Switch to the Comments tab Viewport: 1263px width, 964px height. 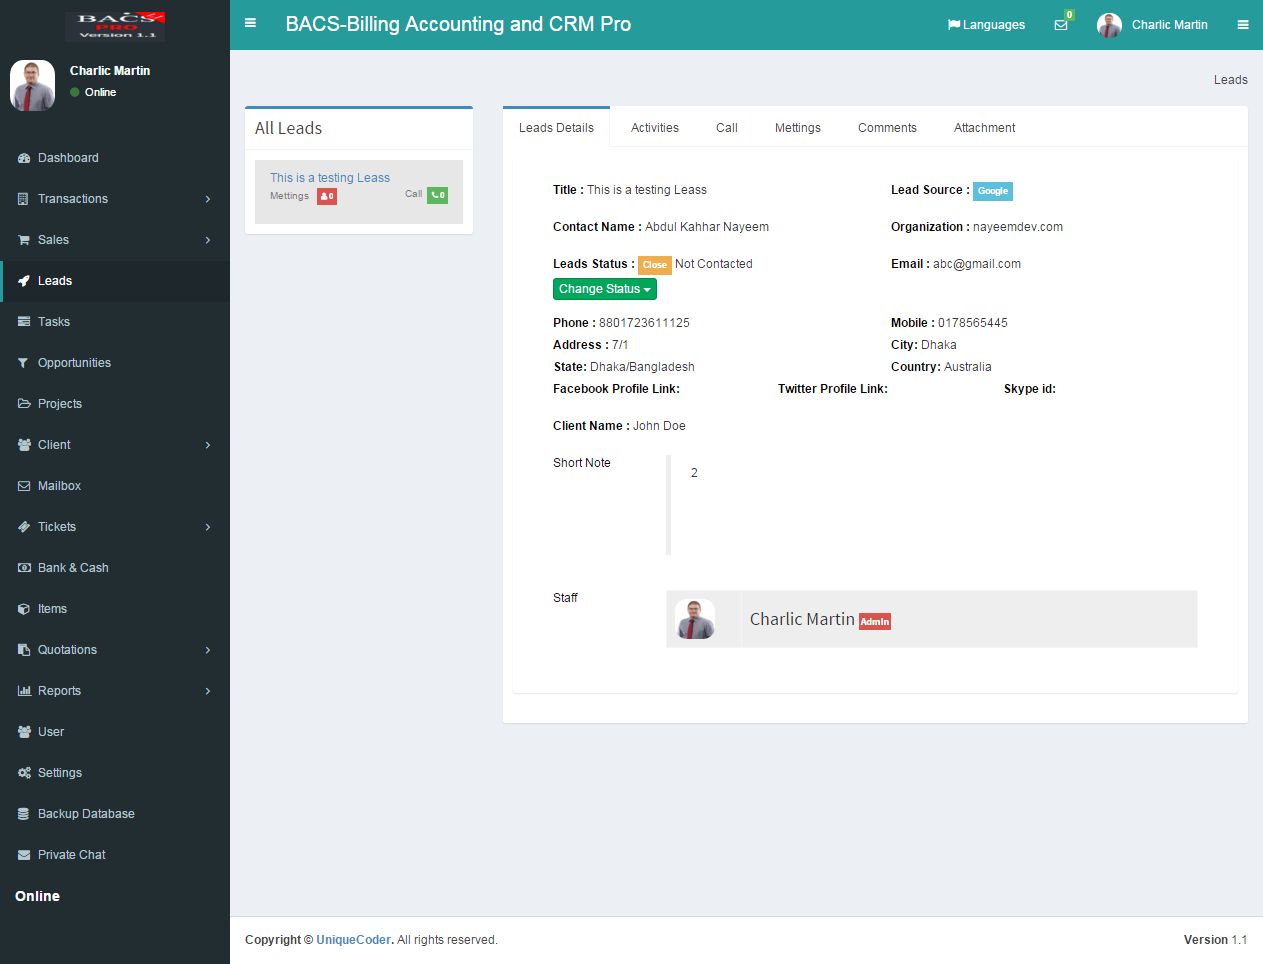(887, 128)
